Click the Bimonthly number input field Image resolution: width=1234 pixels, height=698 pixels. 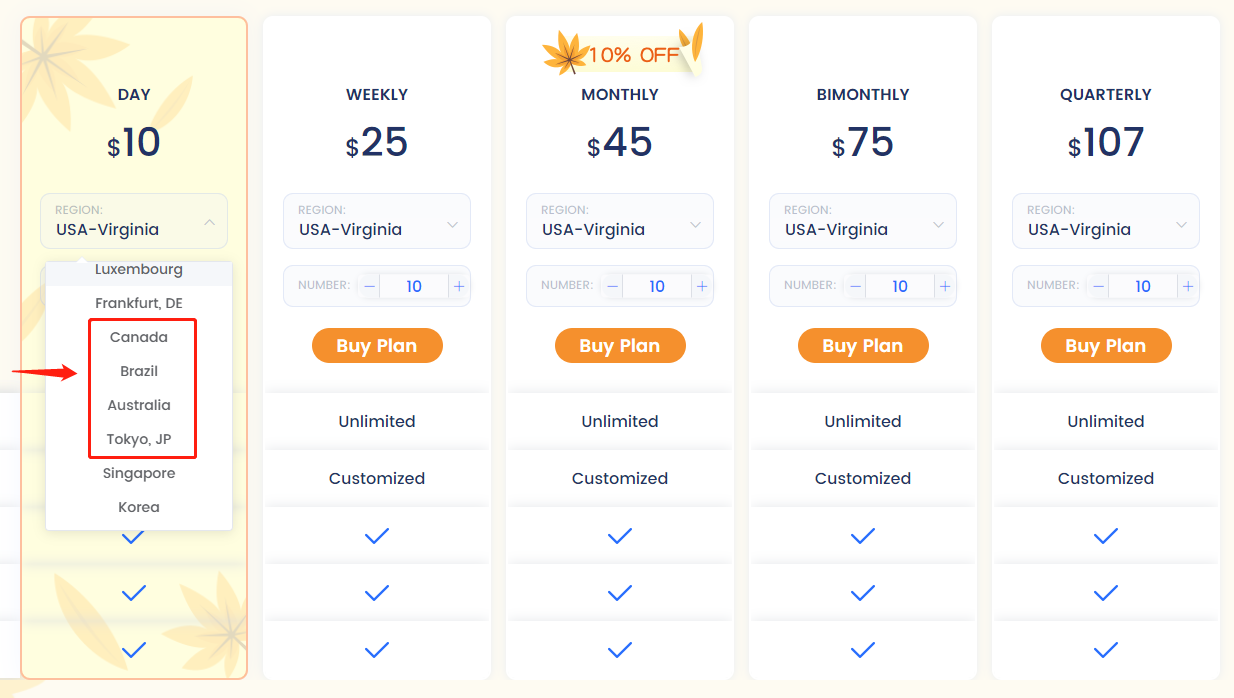900,286
